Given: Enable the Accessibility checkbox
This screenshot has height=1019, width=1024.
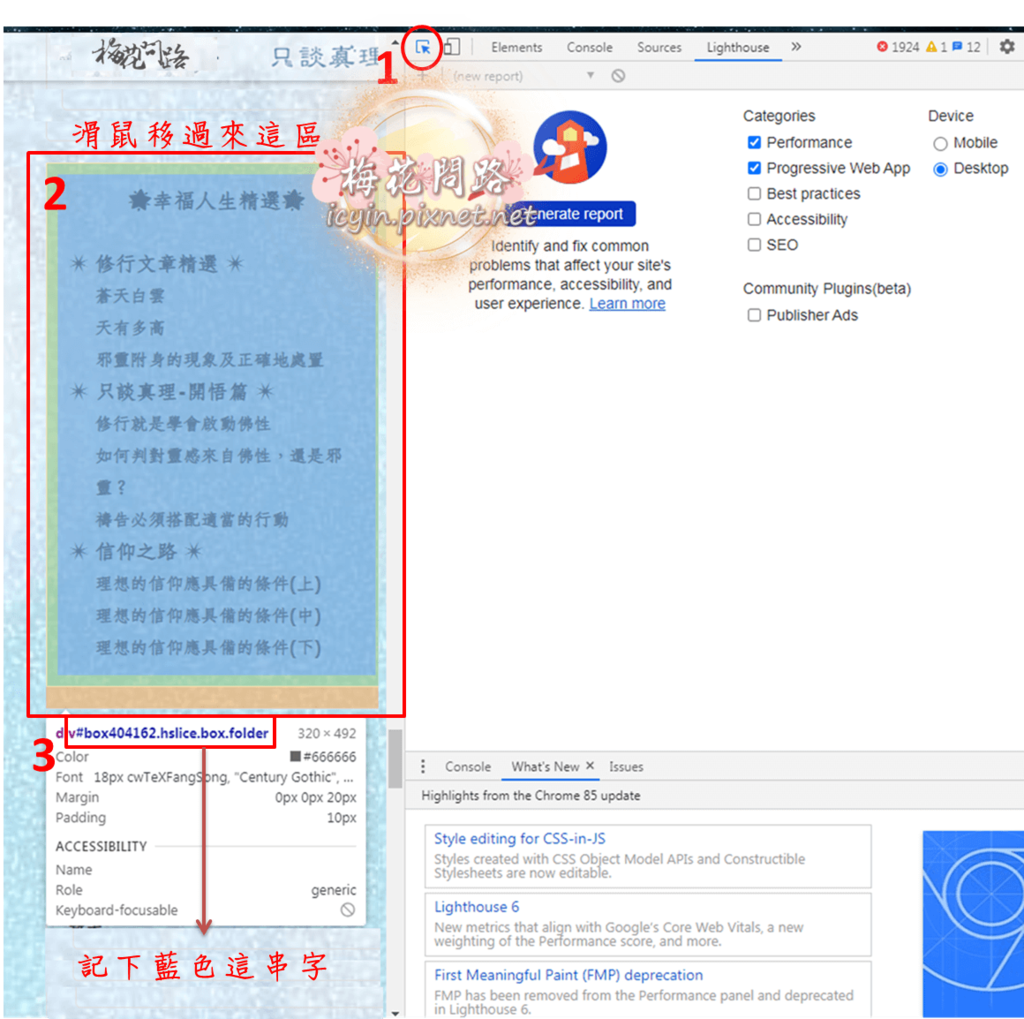Looking at the screenshot, I should coord(754,219).
